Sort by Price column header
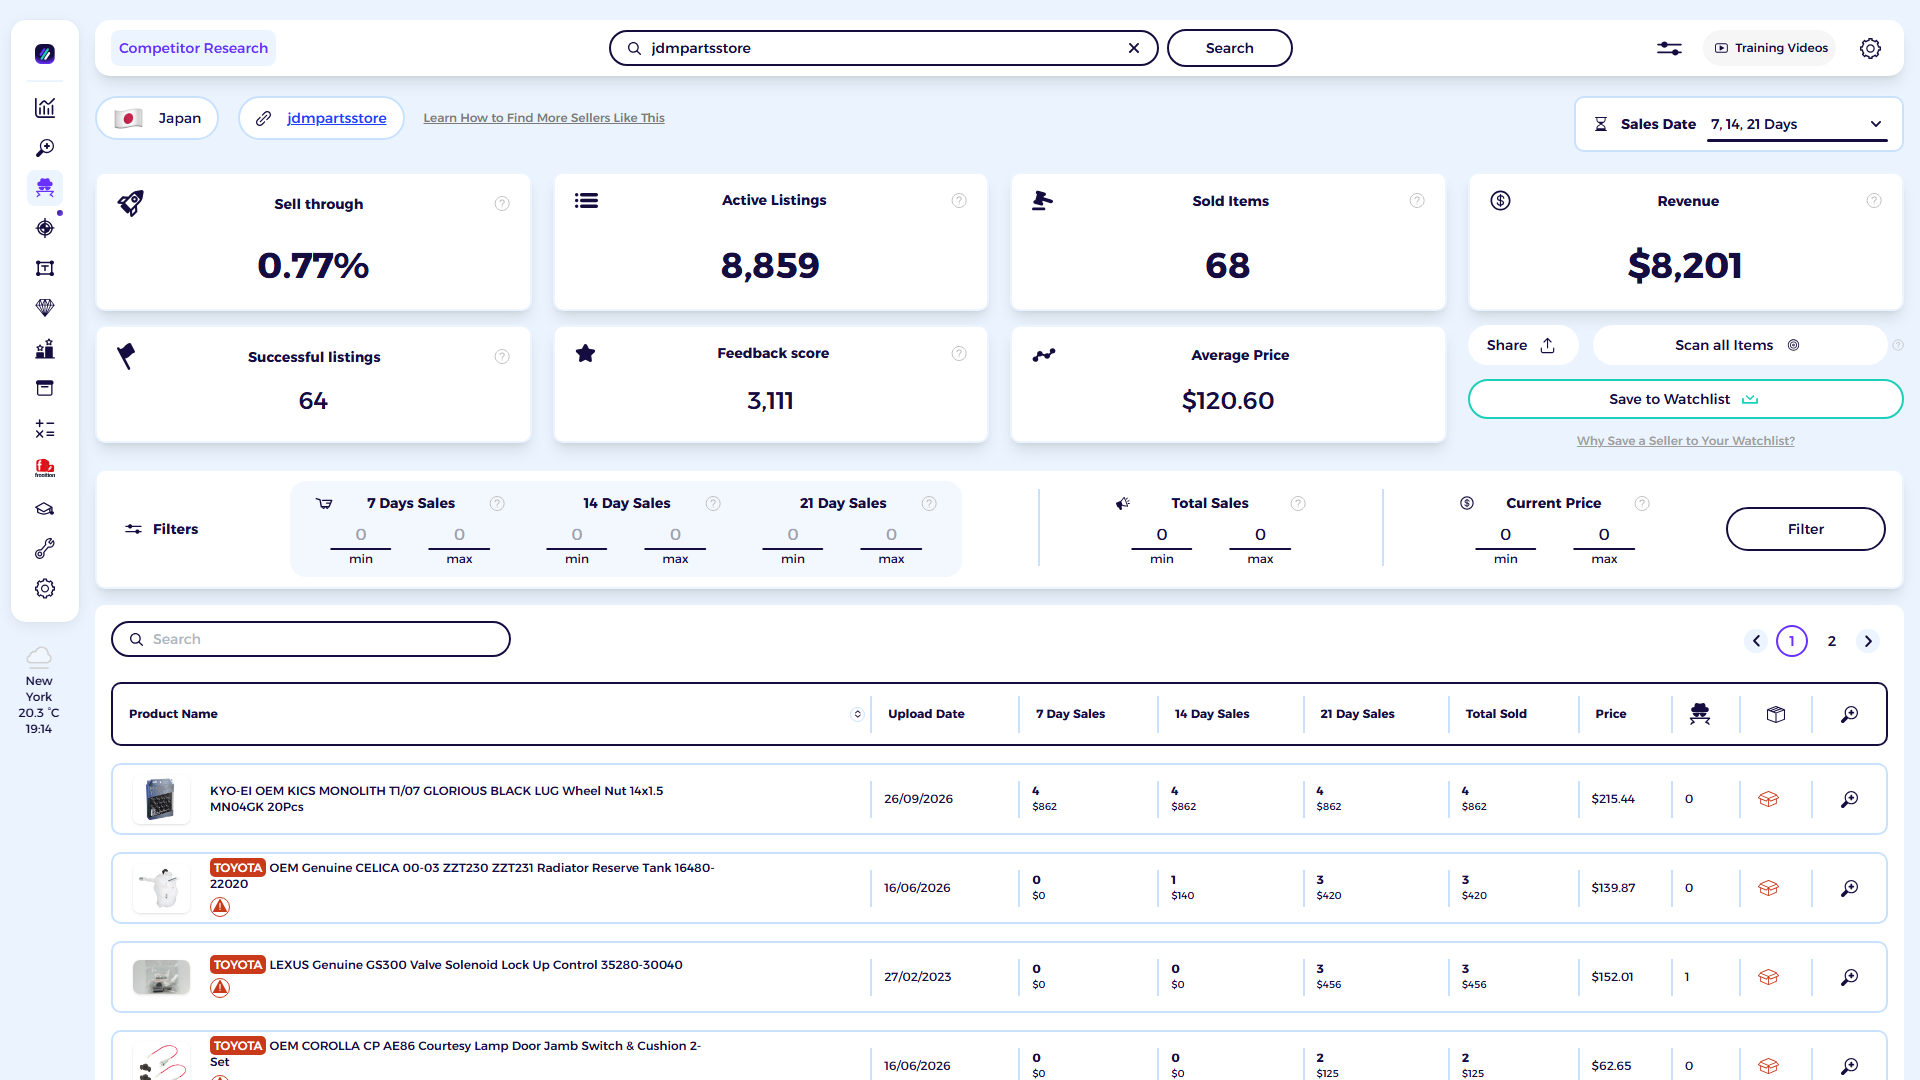The height and width of the screenshot is (1080, 1920). point(1610,714)
